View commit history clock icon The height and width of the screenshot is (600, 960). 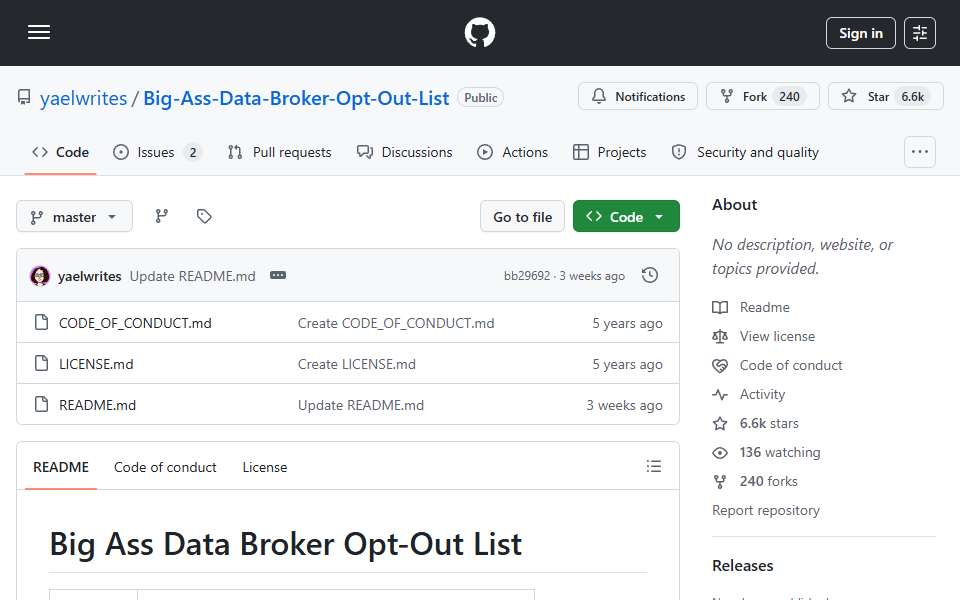coord(650,276)
